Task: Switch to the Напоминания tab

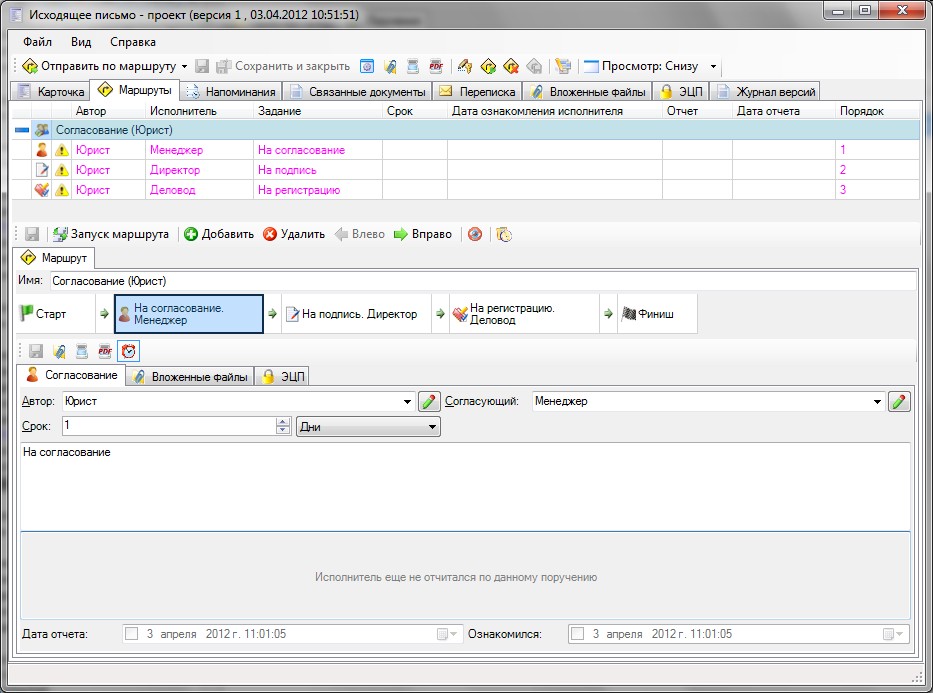Action: pyautogui.click(x=231, y=92)
